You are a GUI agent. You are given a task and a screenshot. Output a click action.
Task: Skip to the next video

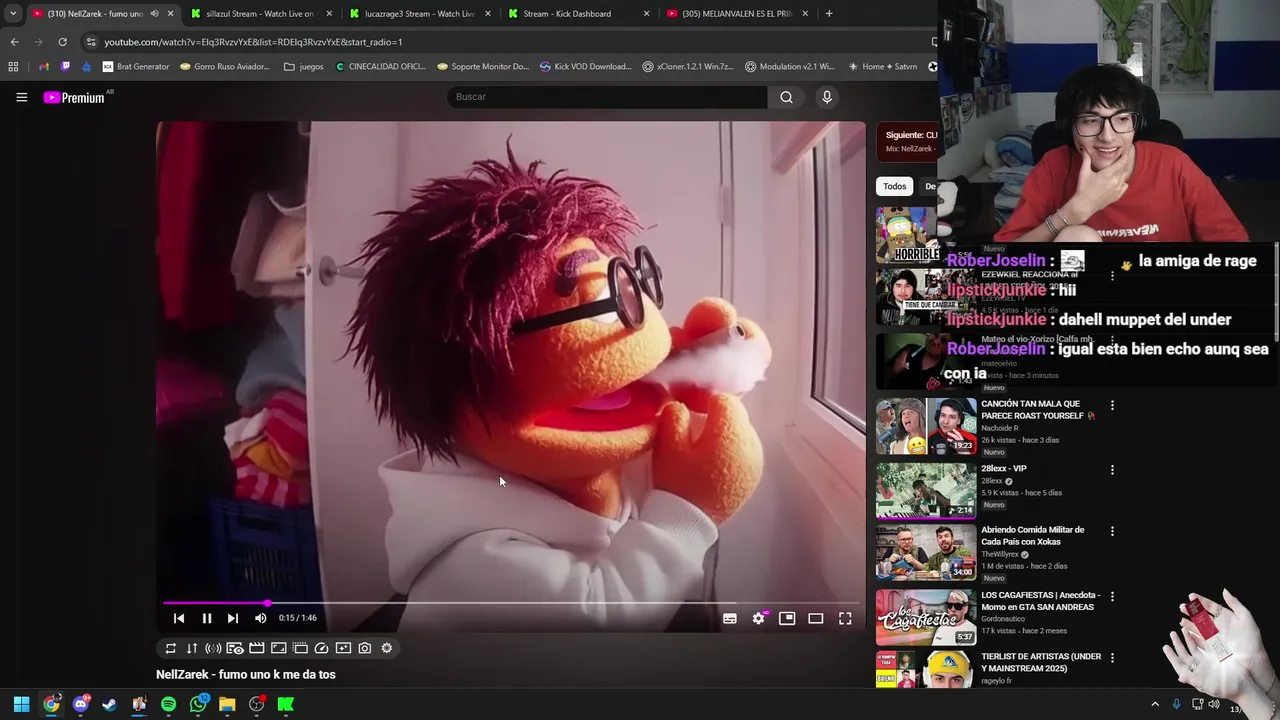click(x=233, y=618)
